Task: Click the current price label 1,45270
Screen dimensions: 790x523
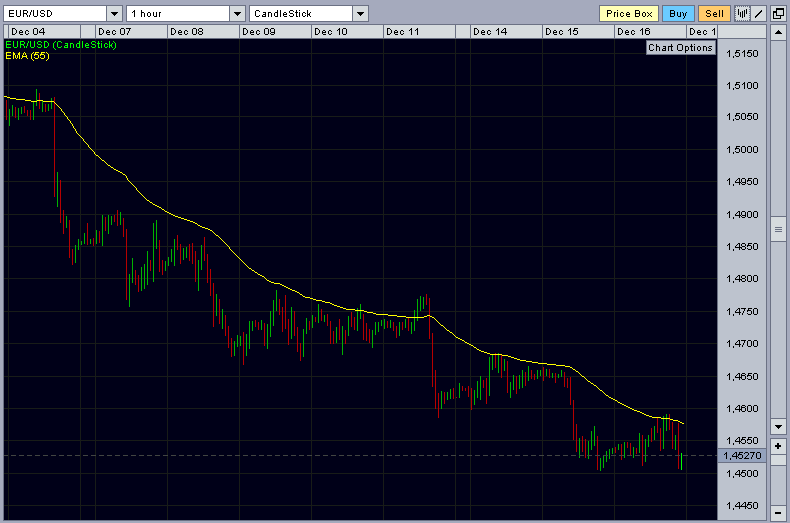Action: click(x=742, y=455)
